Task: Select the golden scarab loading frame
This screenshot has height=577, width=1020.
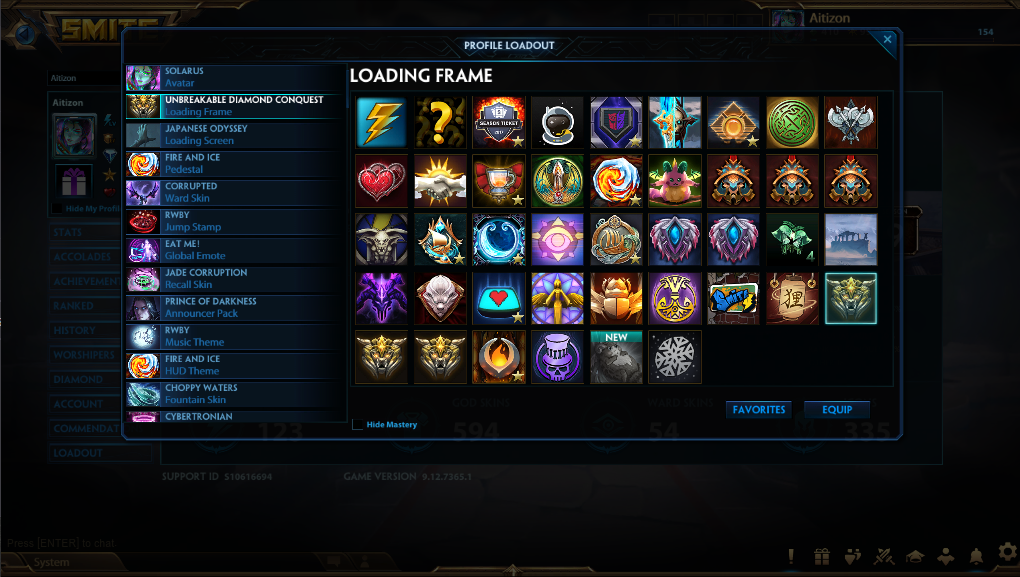Action: tap(616, 299)
